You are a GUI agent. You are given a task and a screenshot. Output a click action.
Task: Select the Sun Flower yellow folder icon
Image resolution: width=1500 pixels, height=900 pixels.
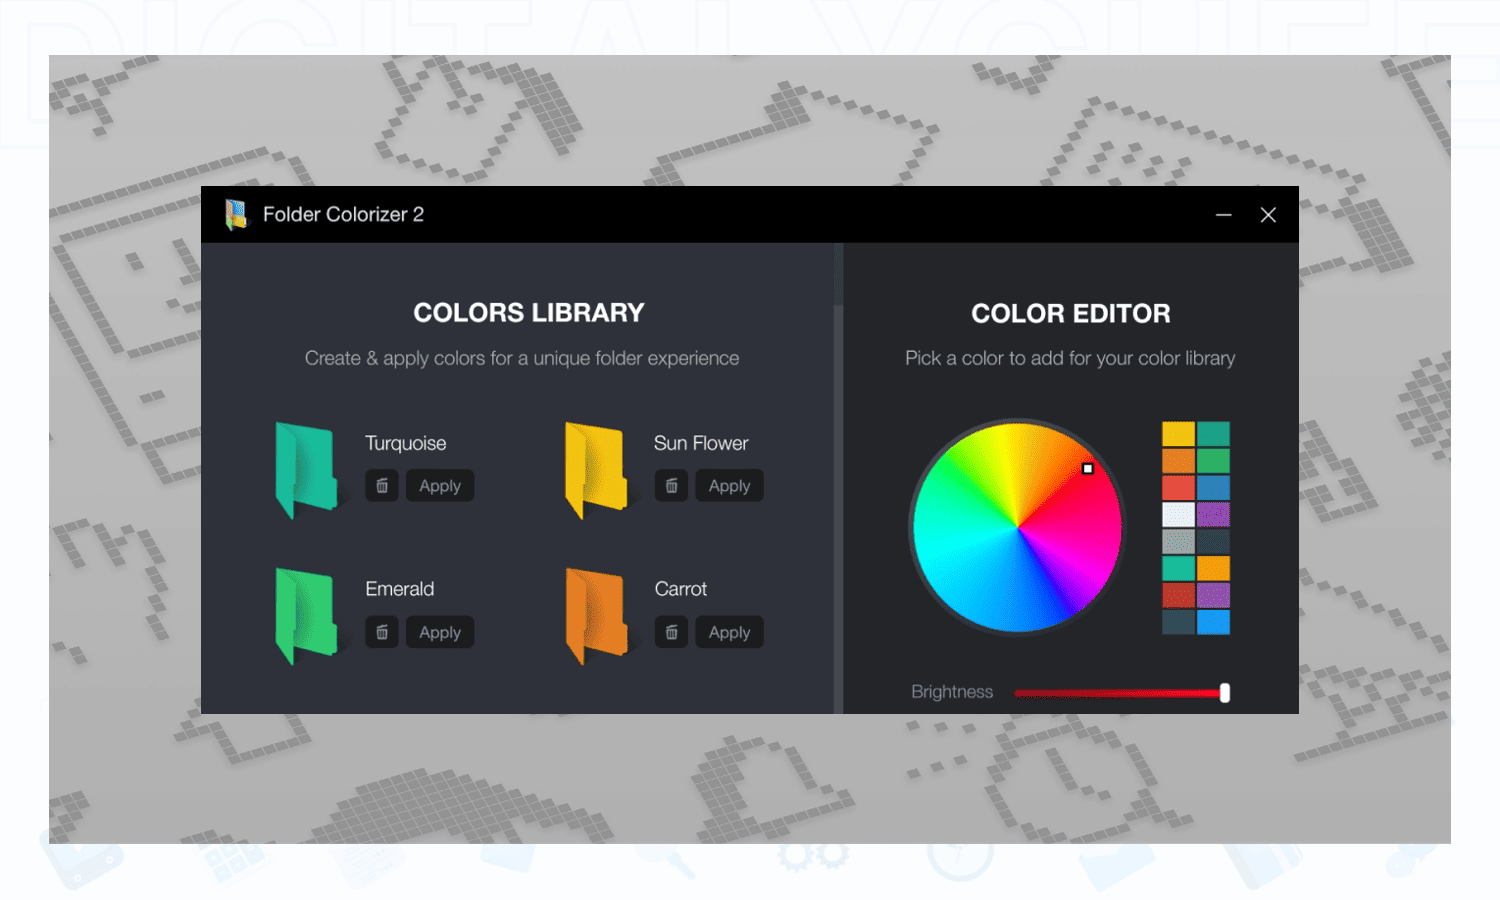point(596,470)
